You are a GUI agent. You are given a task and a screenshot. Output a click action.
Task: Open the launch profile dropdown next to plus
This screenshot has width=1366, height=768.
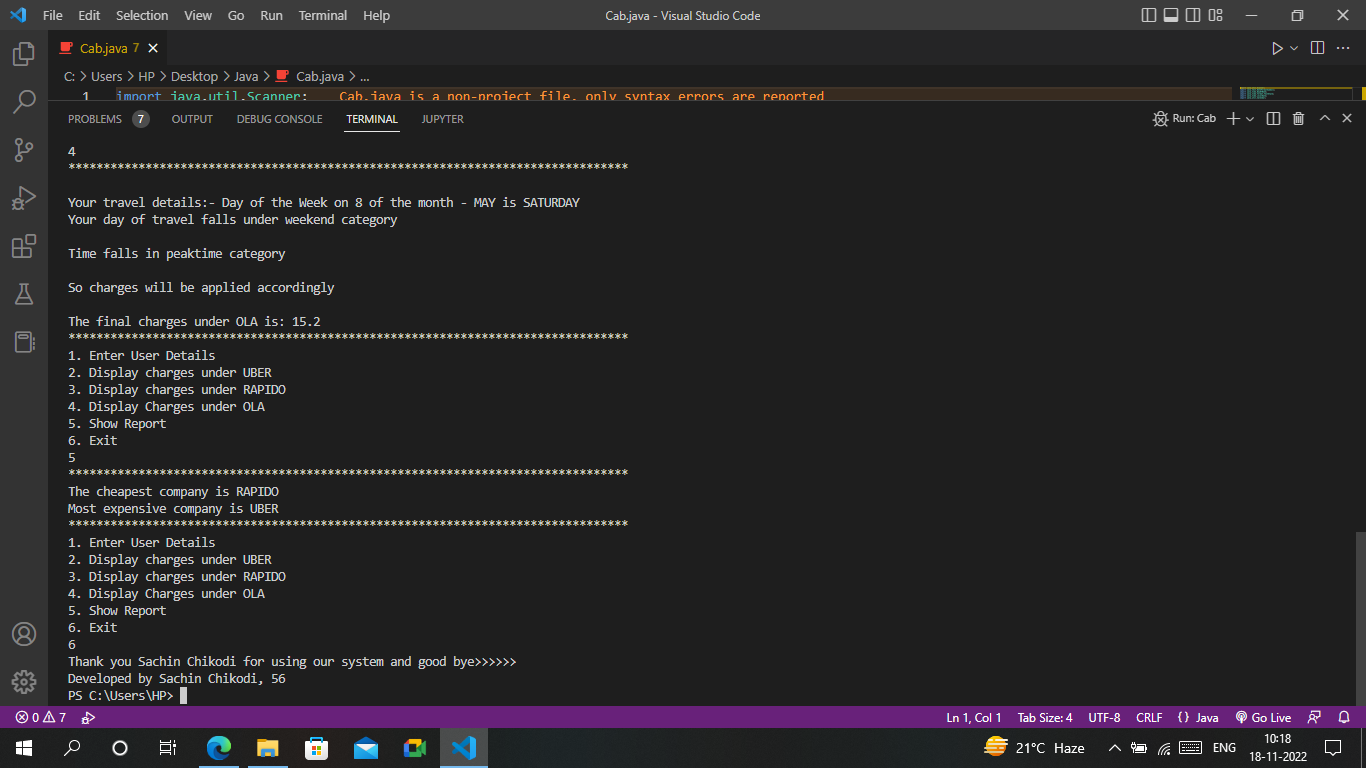(x=1250, y=118)
